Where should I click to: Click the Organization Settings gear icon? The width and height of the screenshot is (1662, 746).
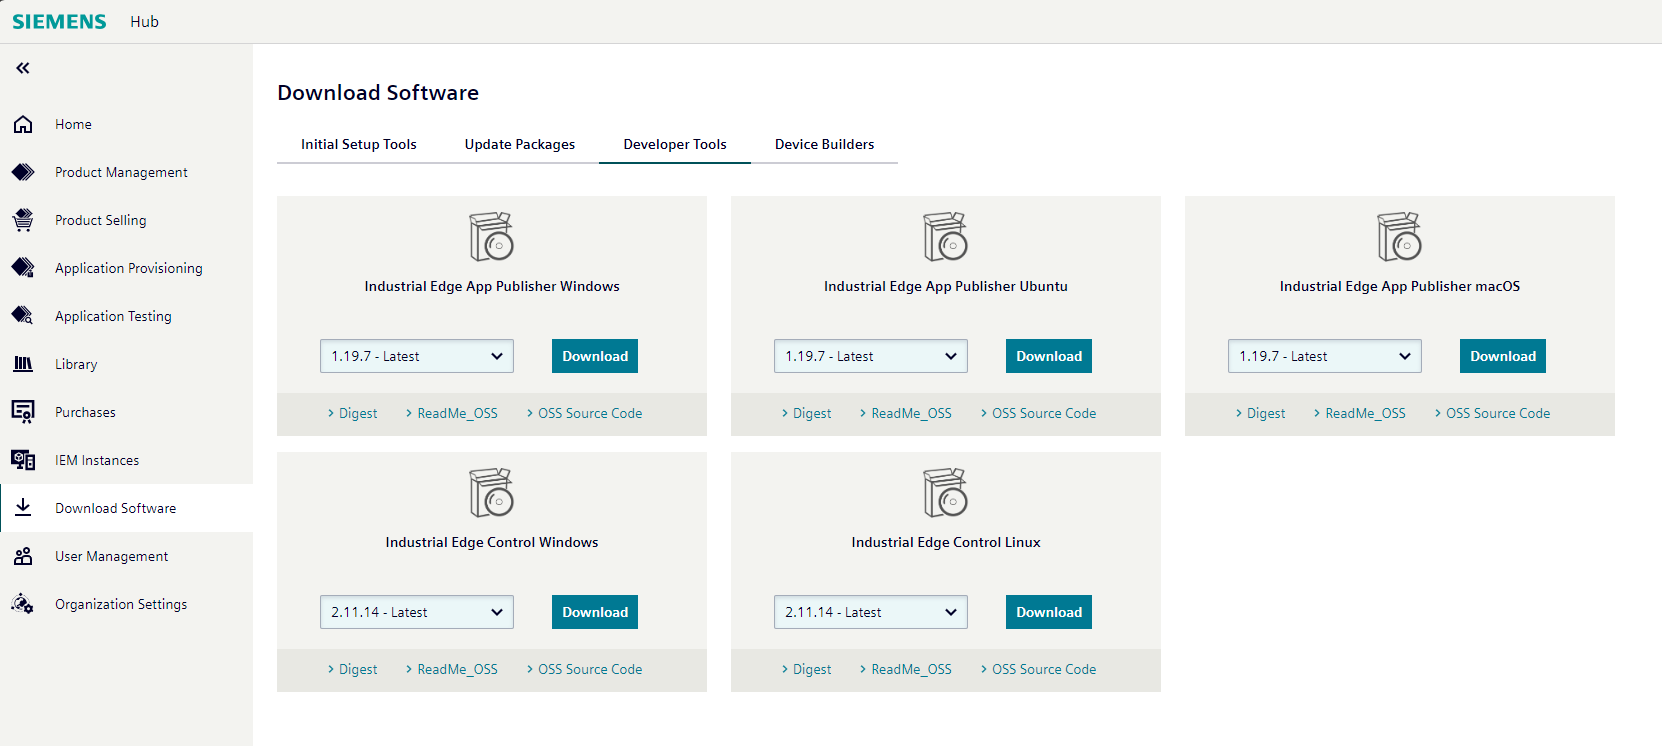(x=23, y=604)
